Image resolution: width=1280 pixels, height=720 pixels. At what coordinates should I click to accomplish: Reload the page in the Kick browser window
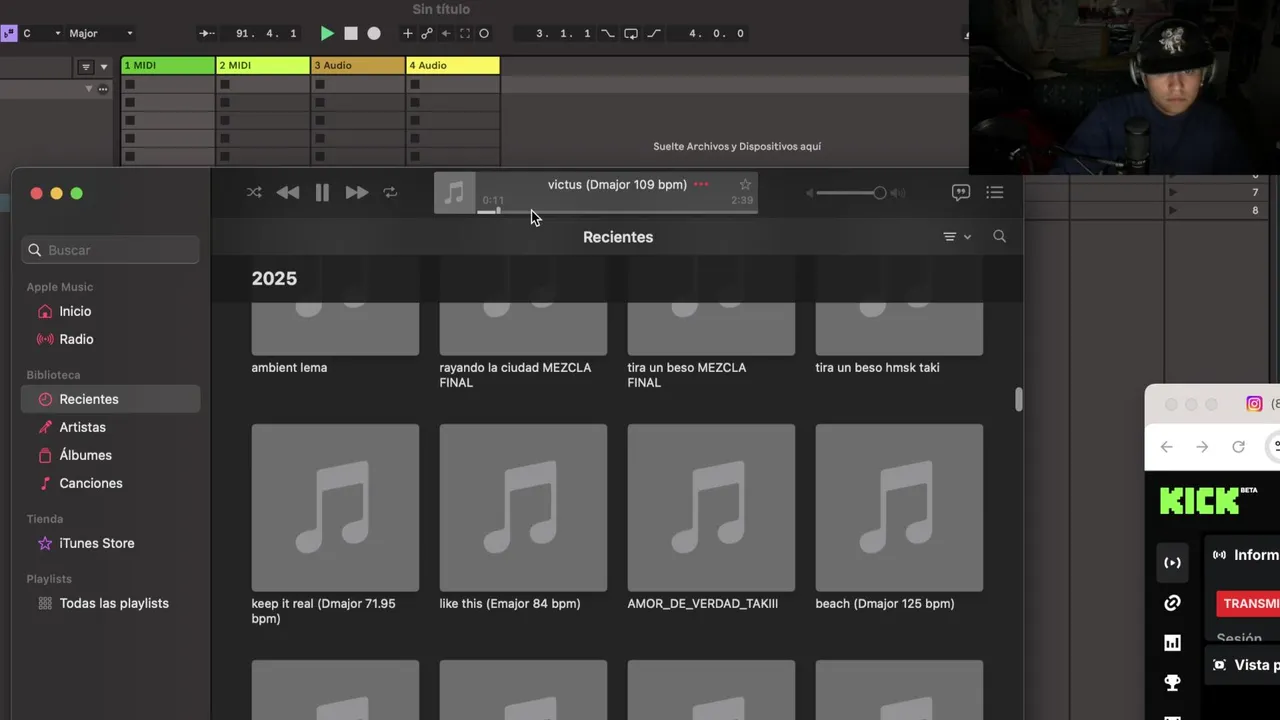coord(1238,447)
